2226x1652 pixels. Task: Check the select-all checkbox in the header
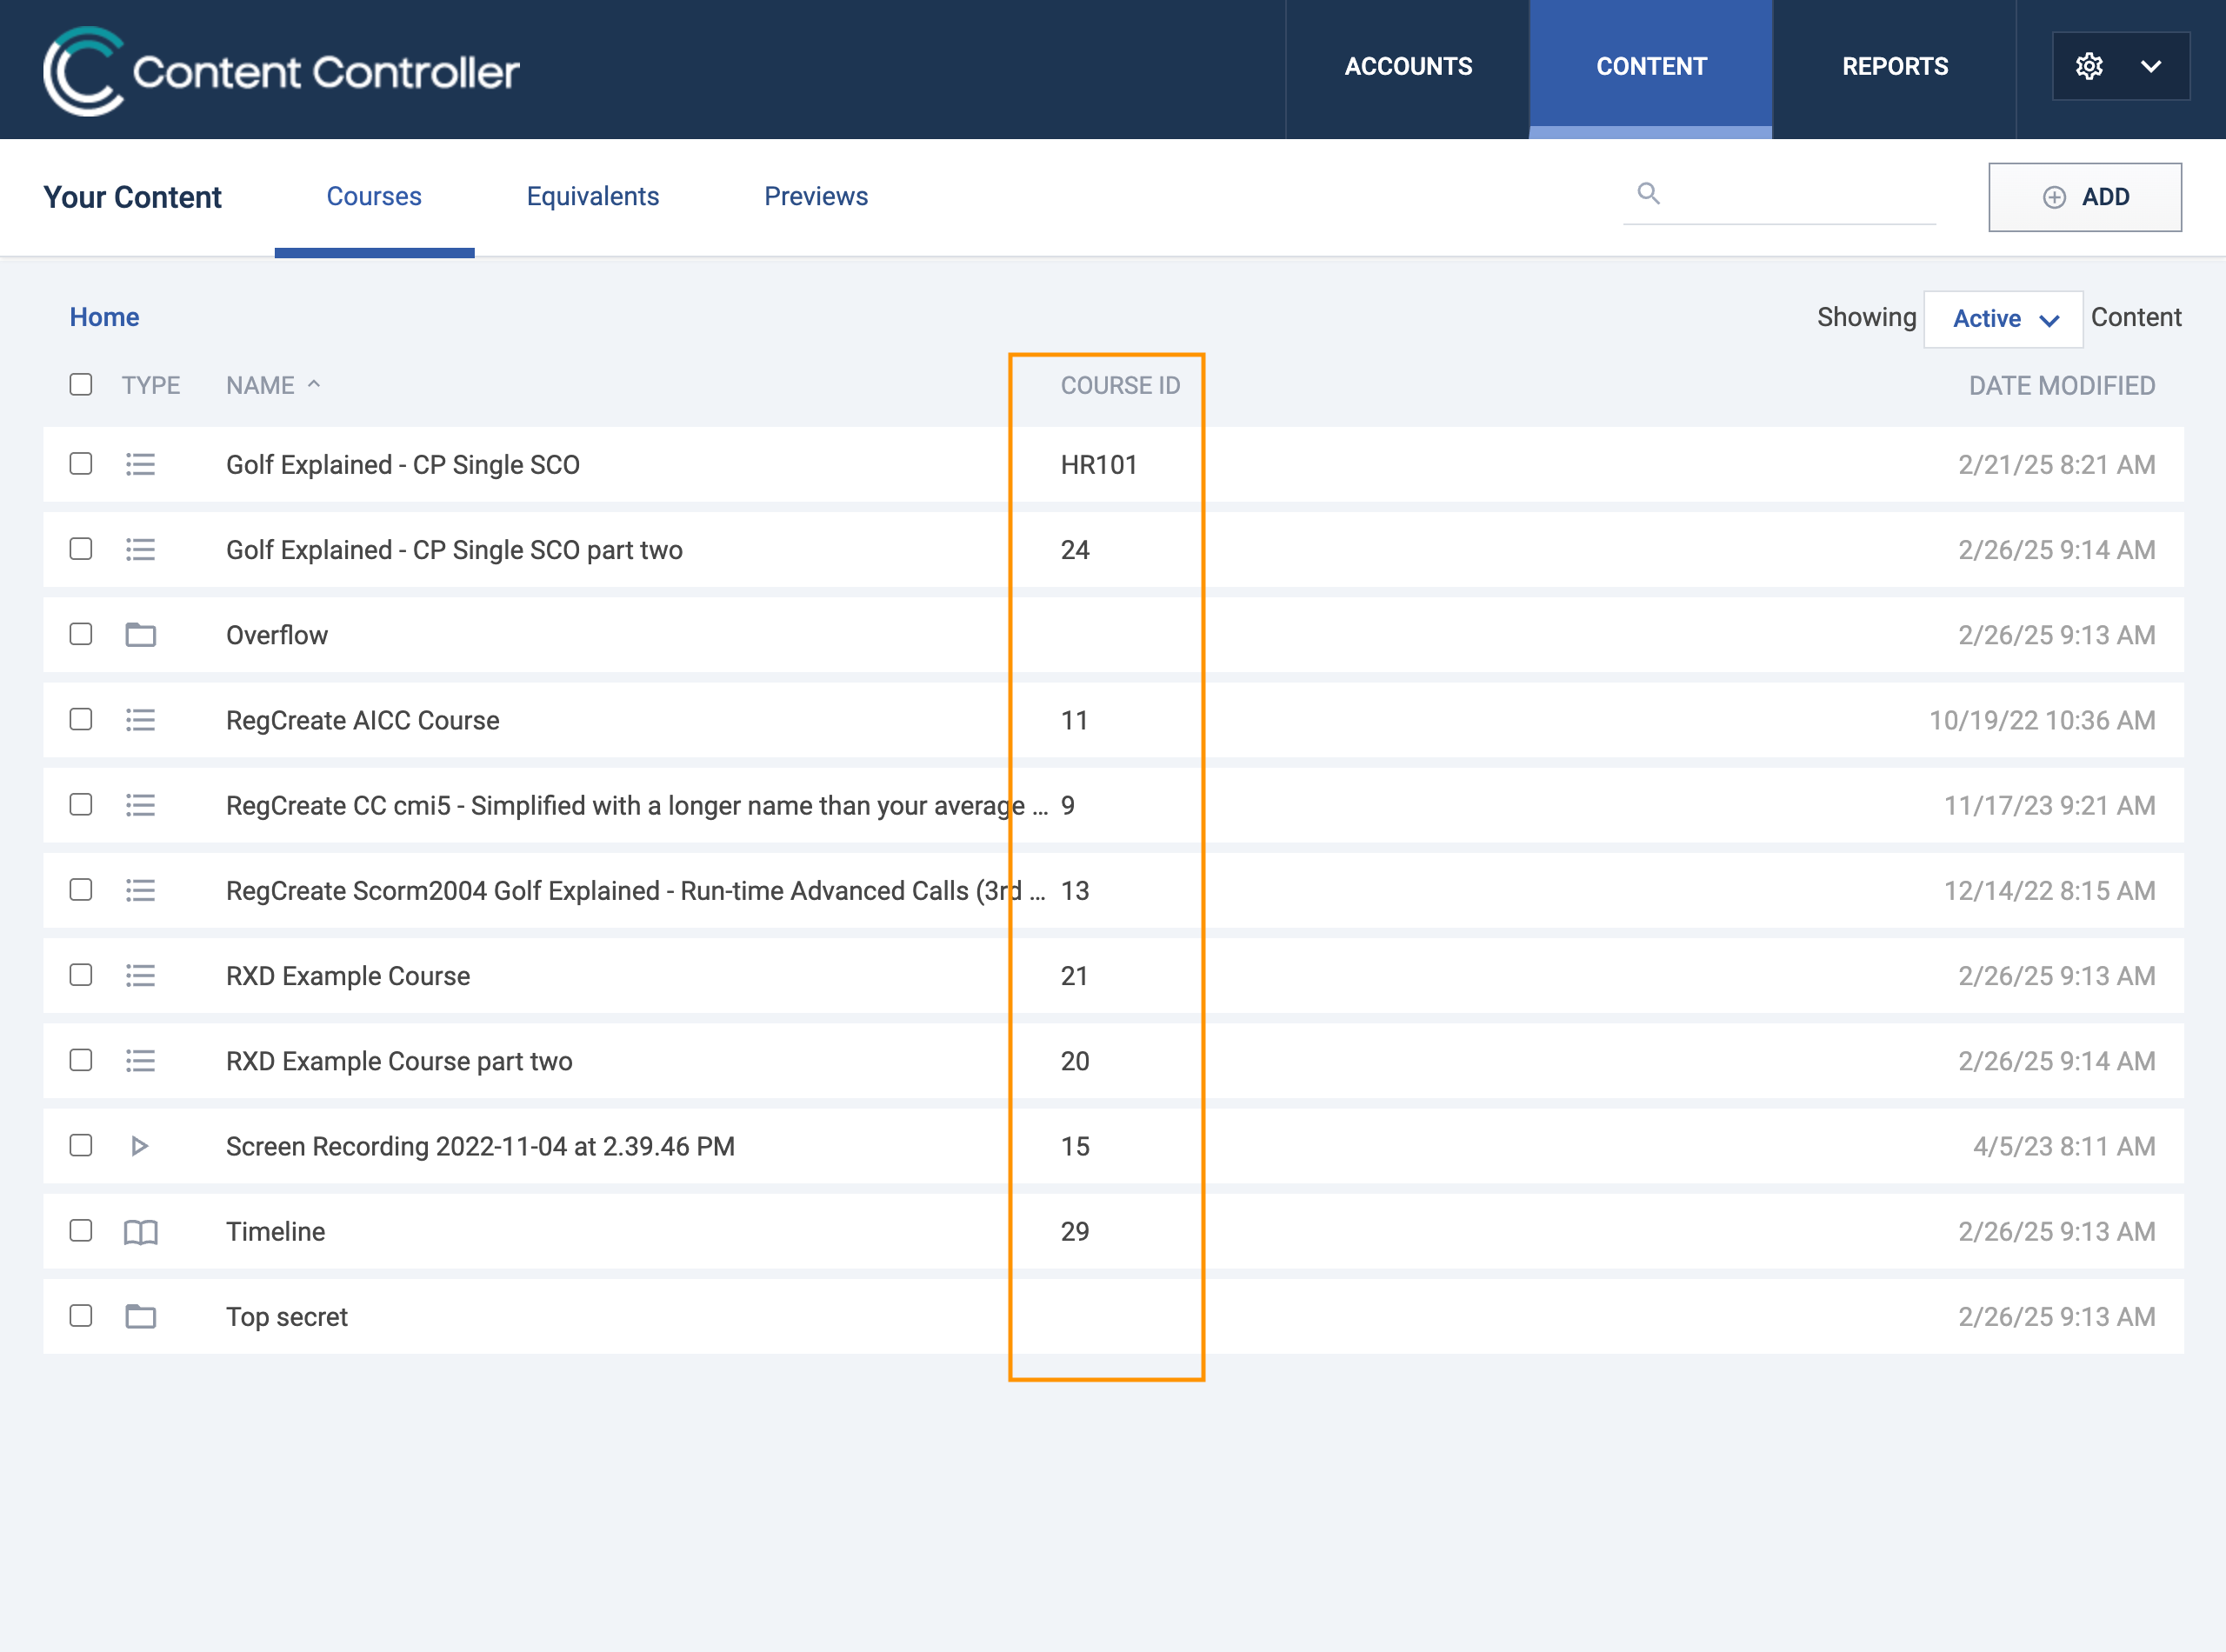[x=81, y=385]
